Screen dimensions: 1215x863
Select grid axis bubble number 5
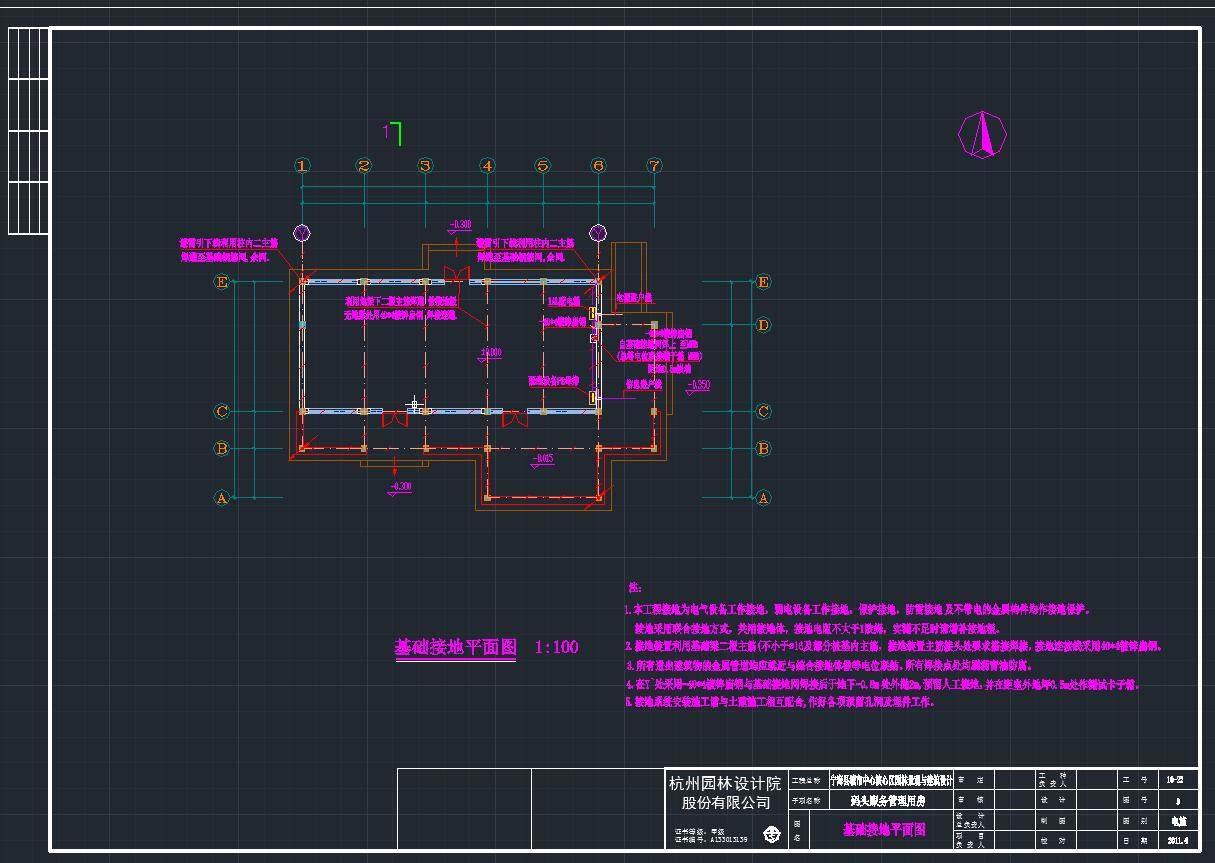click(542, 166)
